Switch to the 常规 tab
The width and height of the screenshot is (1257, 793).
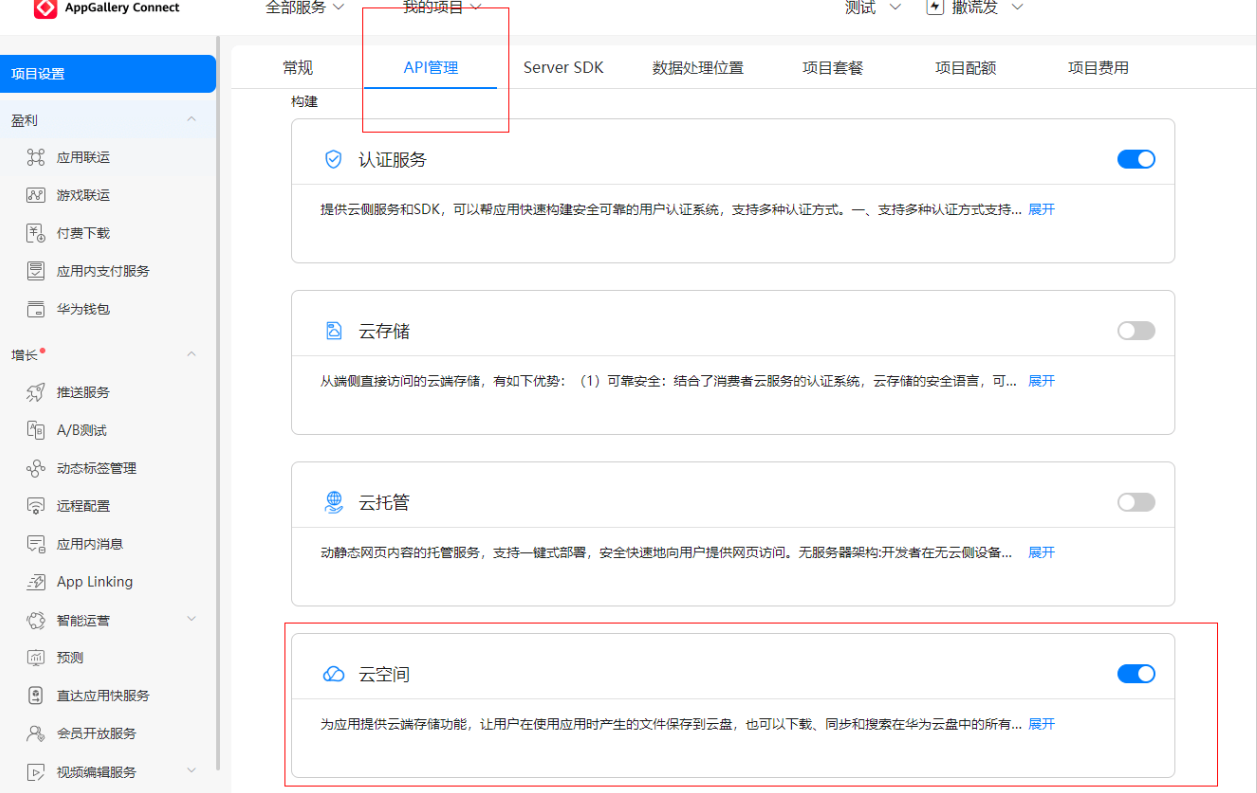coord(297,68)
